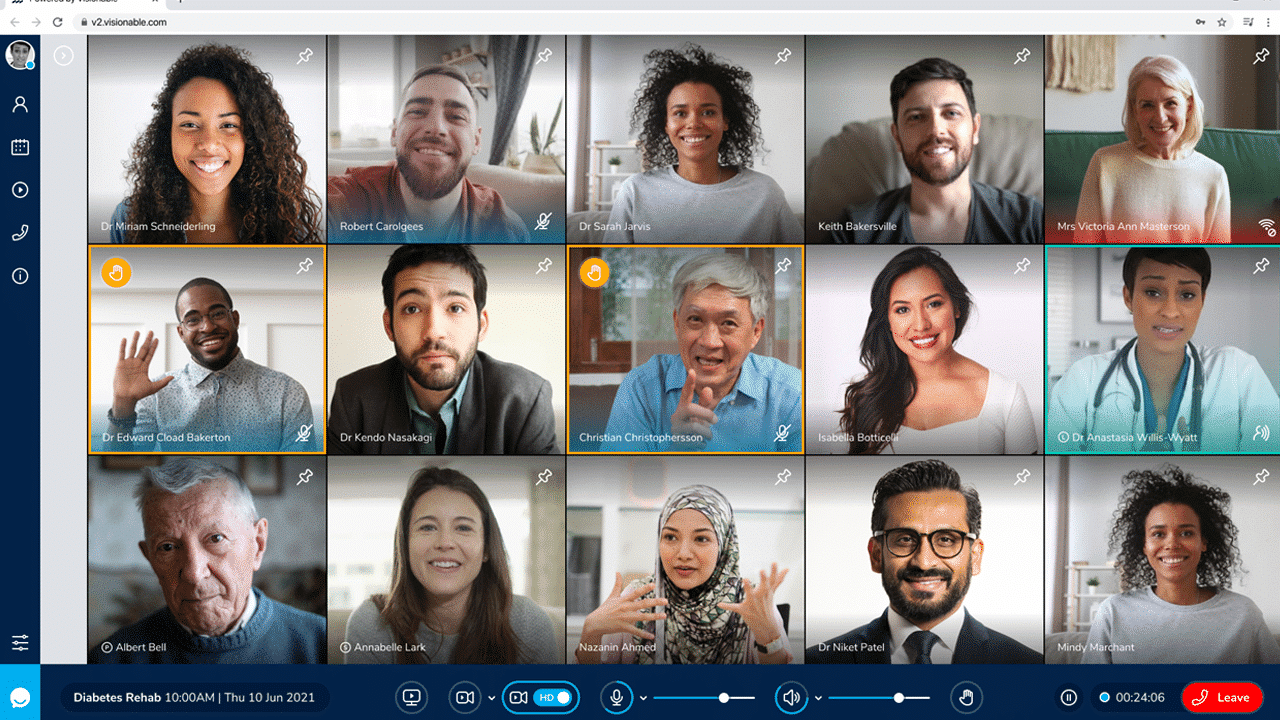Pause the call with the pause control
Screen dimensions: 1280x720
[1068, 697]
